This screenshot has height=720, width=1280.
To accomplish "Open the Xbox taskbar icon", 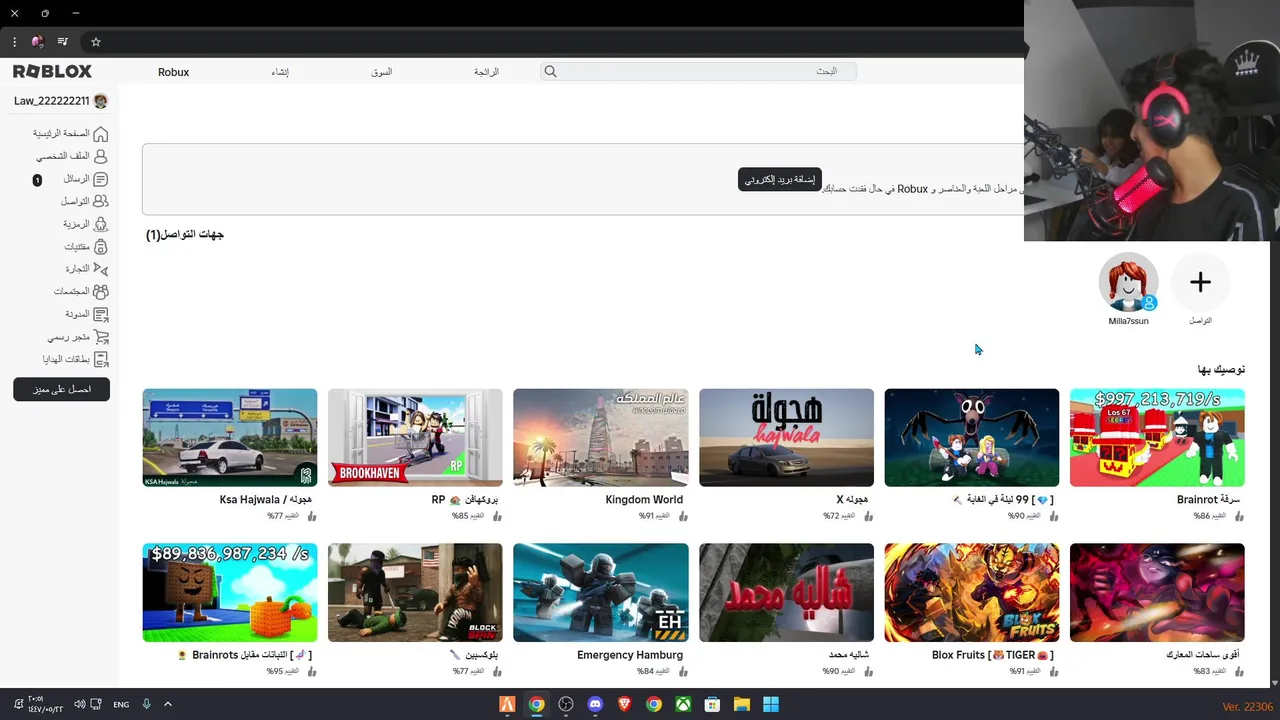I will click(683, 704).
